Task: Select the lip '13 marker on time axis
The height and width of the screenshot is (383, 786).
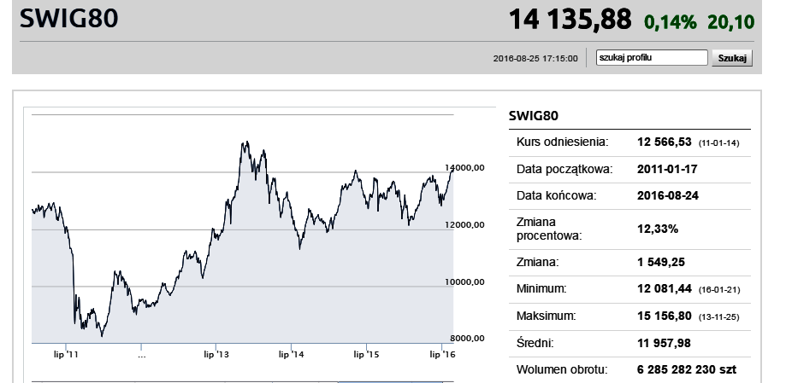Action: (216, 355)
